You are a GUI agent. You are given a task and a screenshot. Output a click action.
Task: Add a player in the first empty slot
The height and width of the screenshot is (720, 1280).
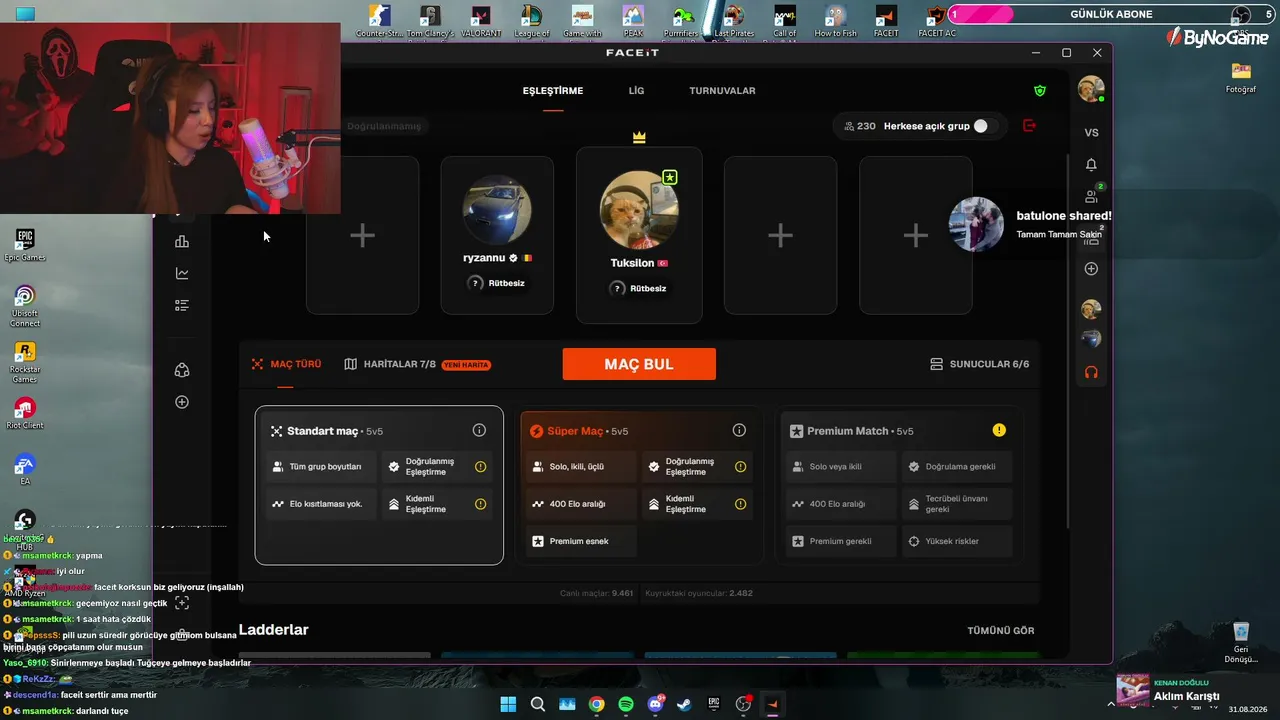click(x=362, y=235)
